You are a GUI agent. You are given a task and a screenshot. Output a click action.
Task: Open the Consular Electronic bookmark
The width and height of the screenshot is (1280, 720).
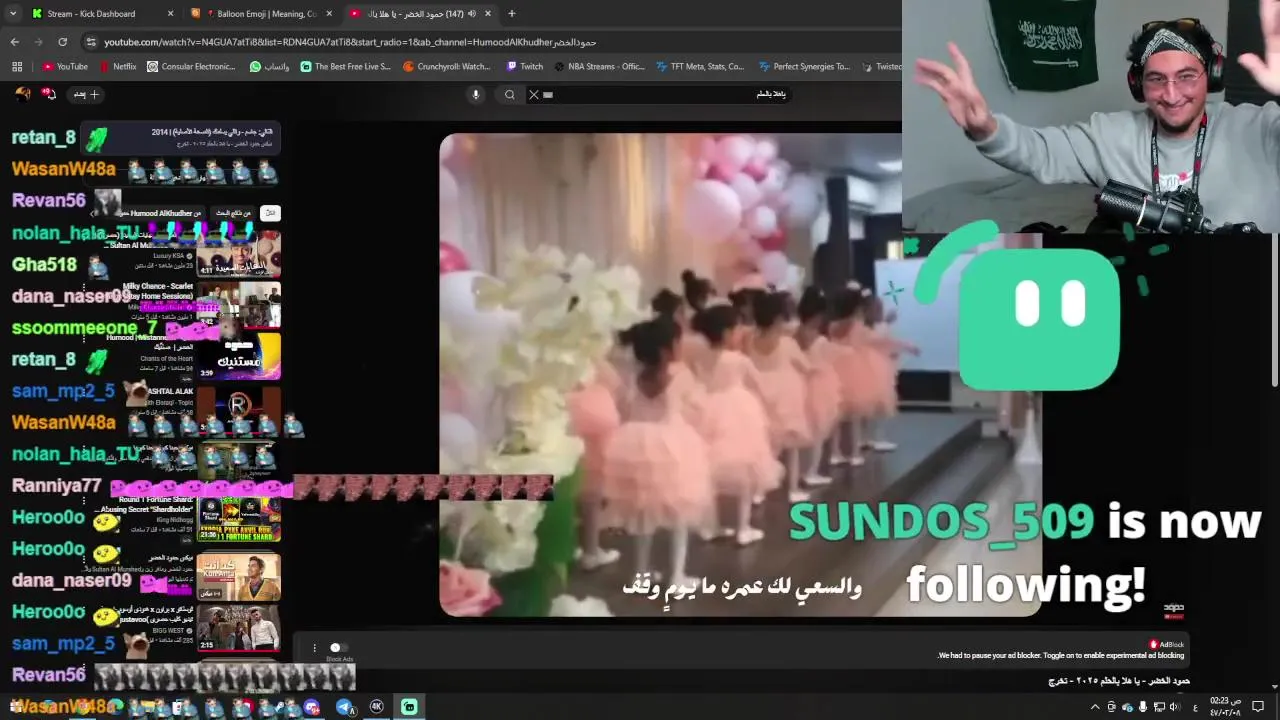pos(191,67)
